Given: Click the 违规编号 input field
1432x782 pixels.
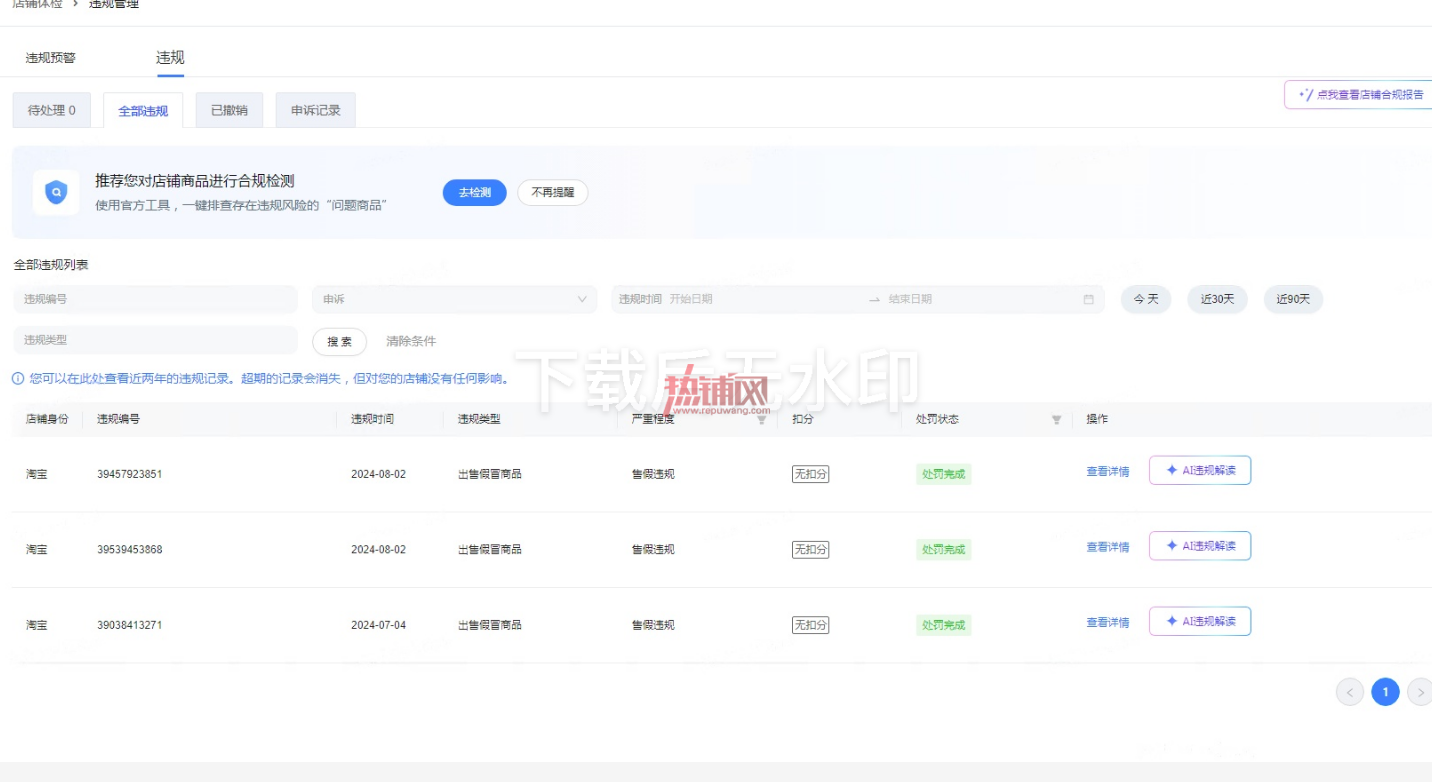Looking at the screenshot, I should [155, 299].
